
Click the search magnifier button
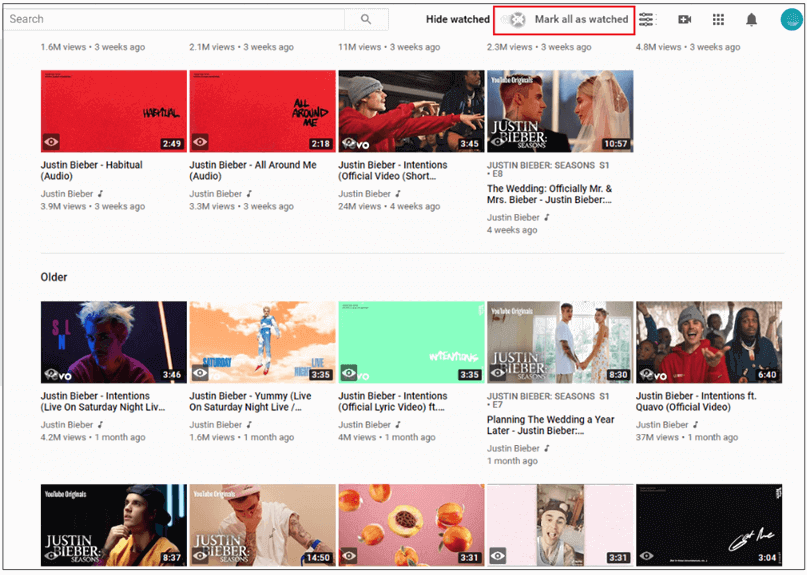pyautogui.click(x=366, y=19)
